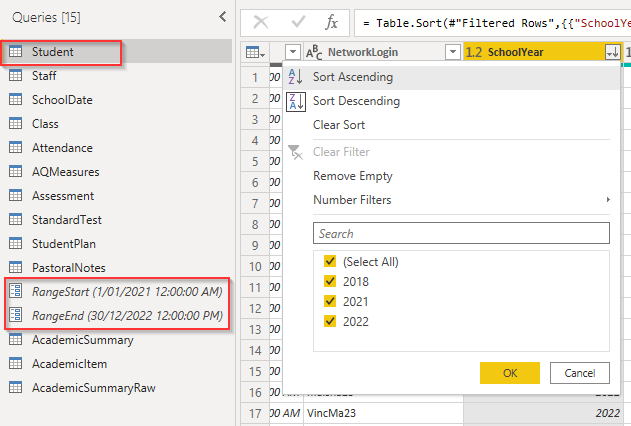Click the Sort Ascending A-Z icon
This screenshot has width=631, height=426.
pyautogui.click(x=296, y=76)
